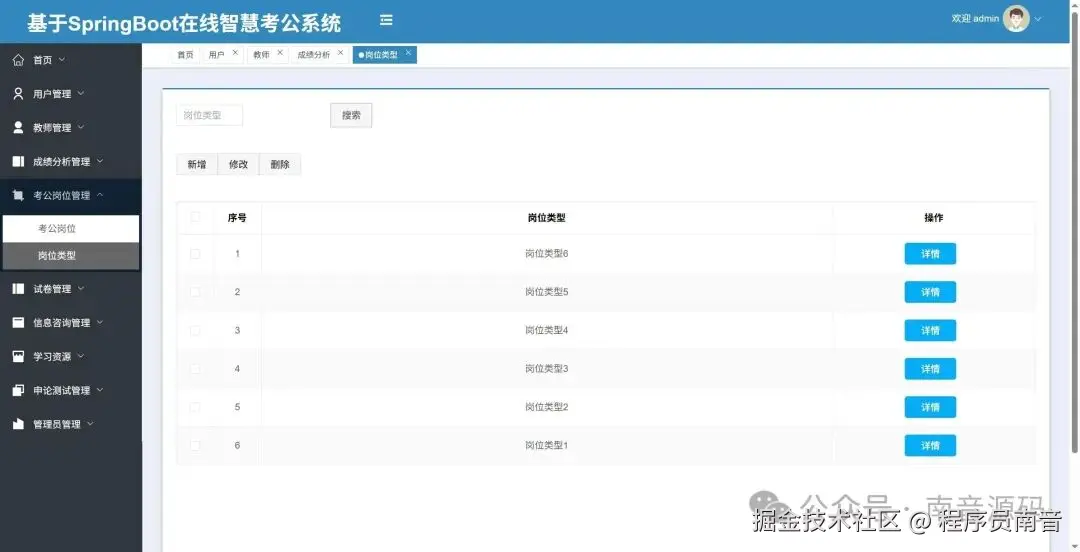The image size is (1080, 552).
Task: Click the 管理员管理 sidebar icon
Action: coord(19,424)
